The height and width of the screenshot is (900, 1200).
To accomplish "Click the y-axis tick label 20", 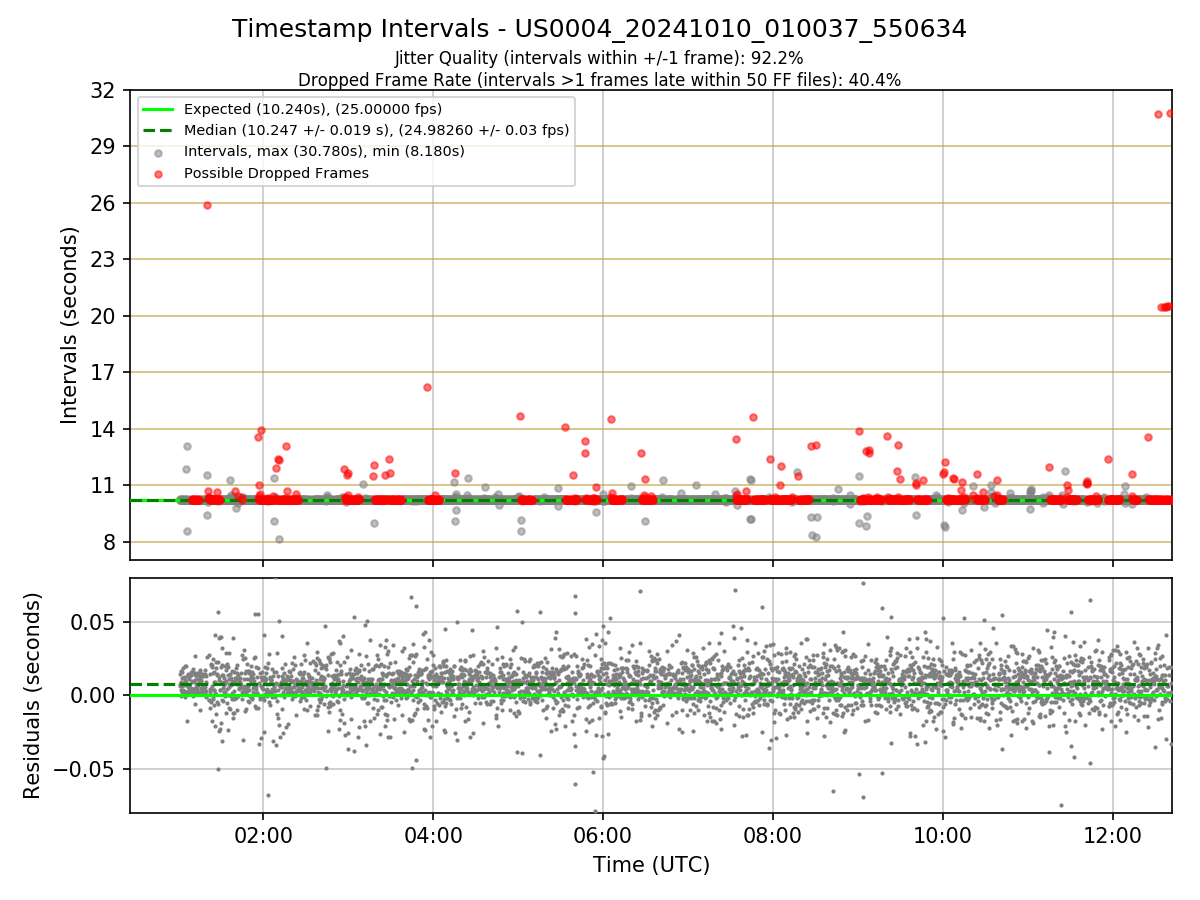I will coord(103,316).
